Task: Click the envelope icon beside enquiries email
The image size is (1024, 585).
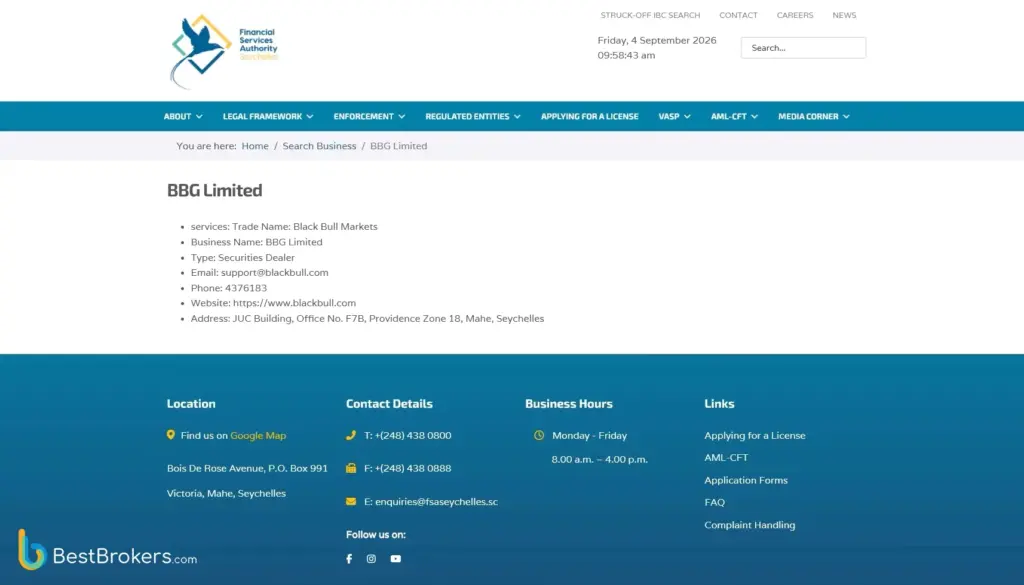Action: 351,501
